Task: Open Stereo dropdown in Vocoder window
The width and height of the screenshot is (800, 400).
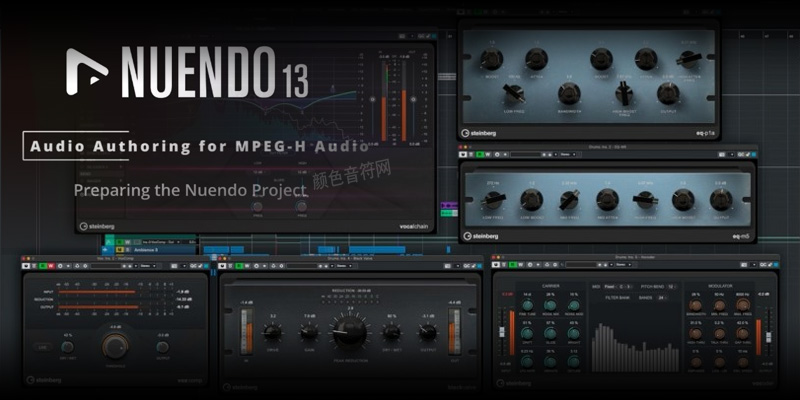Action: click(x=623, y=265)
